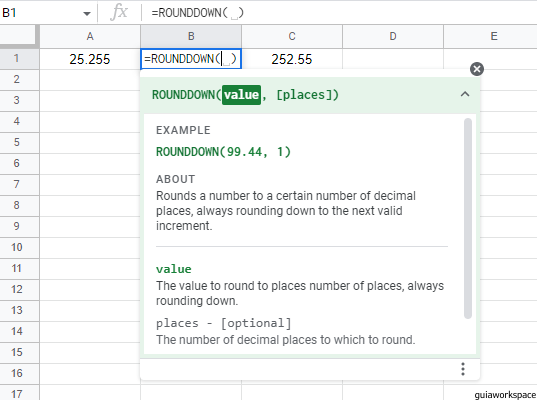Collapse the function help with chevron

tap(465, 94)
